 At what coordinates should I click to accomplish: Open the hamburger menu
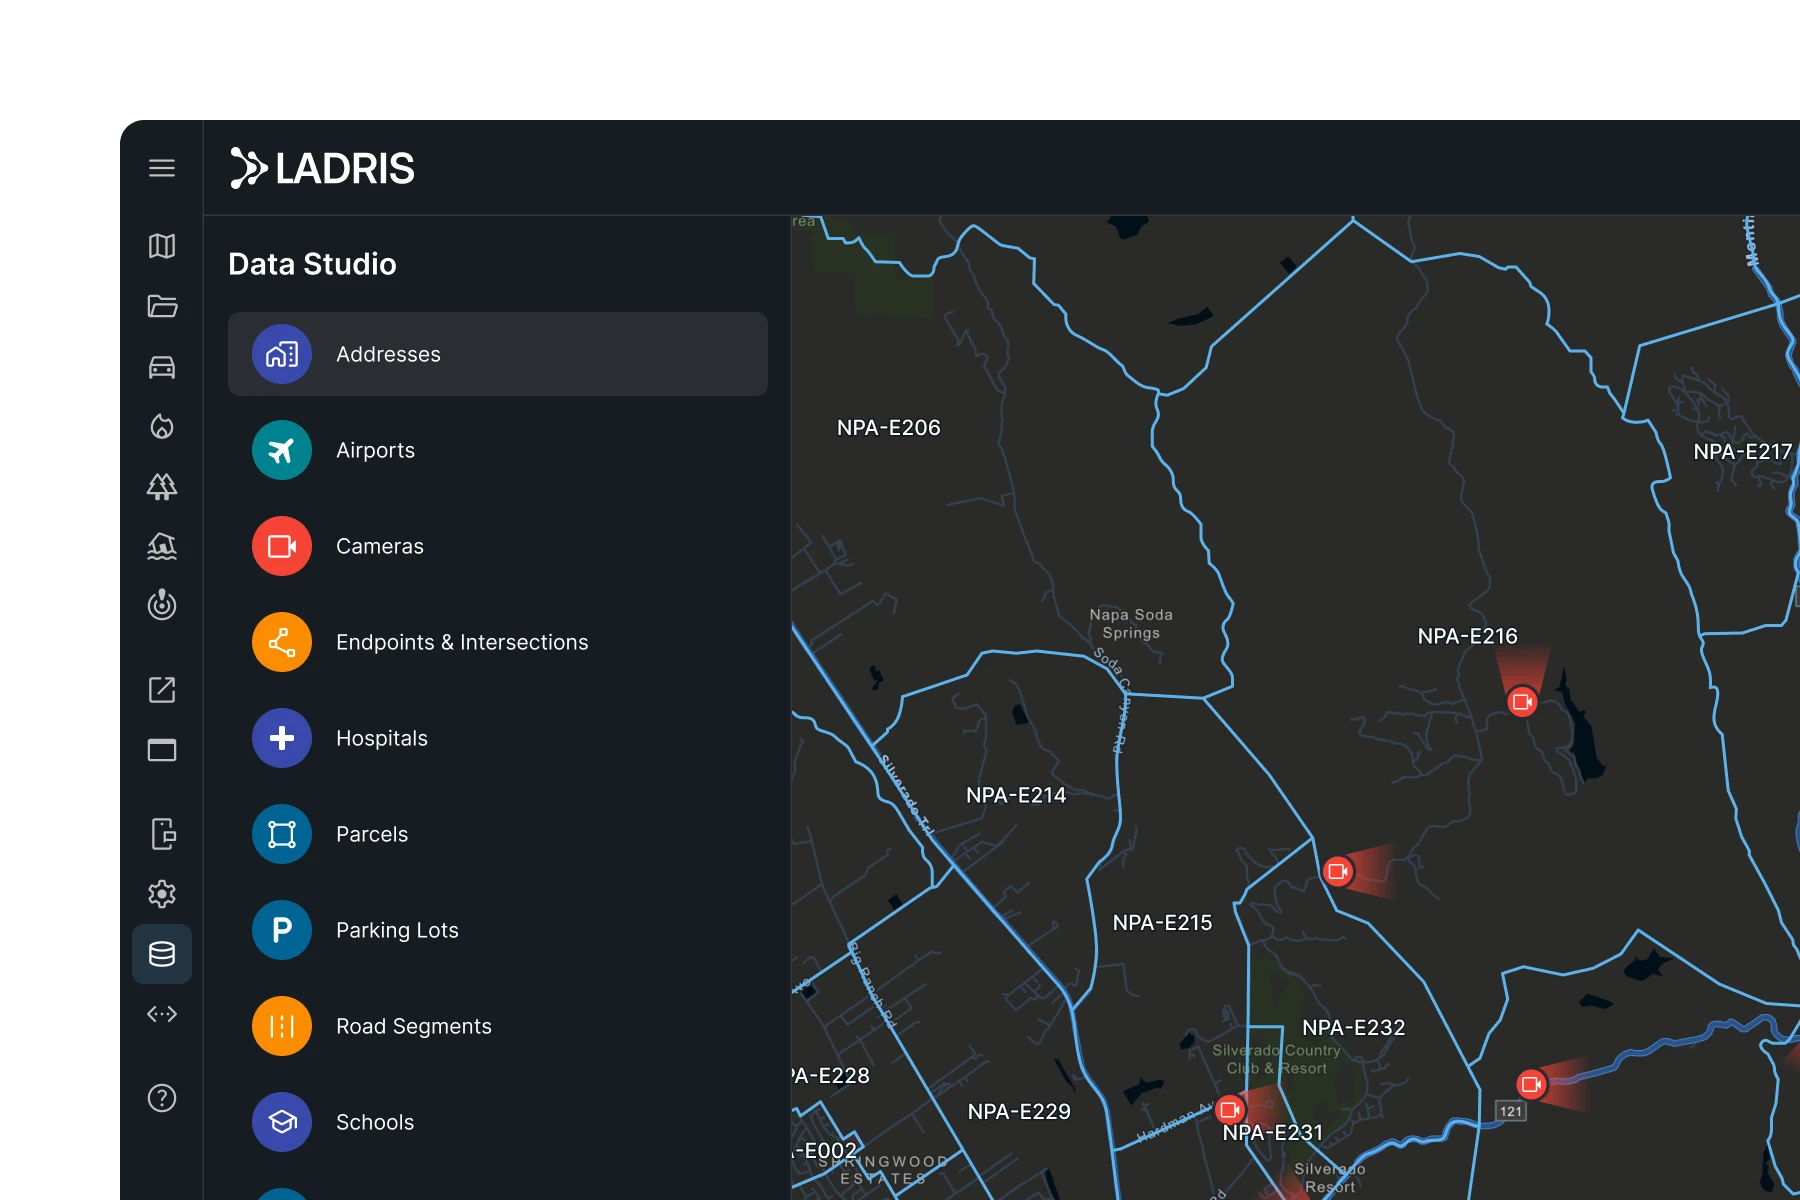pyautogui.click(x=162, y=168)
